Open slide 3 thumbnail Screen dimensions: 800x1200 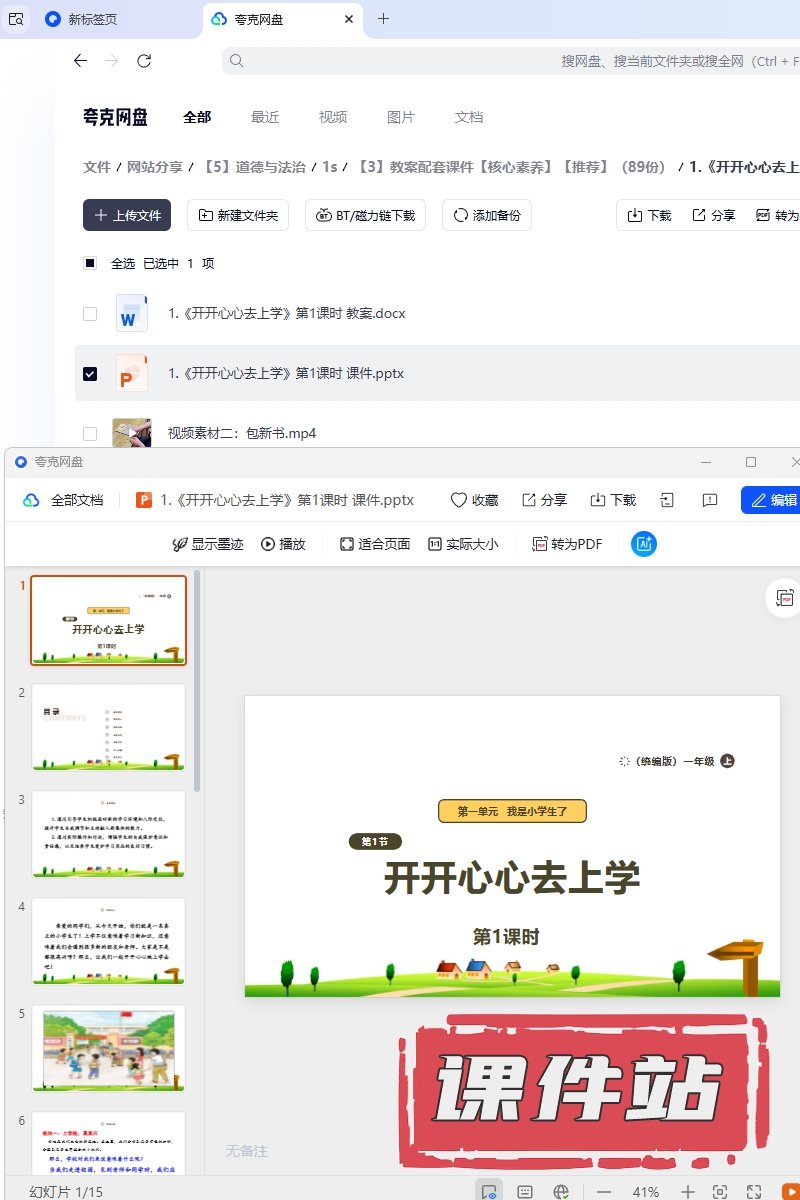pos(108,834)
